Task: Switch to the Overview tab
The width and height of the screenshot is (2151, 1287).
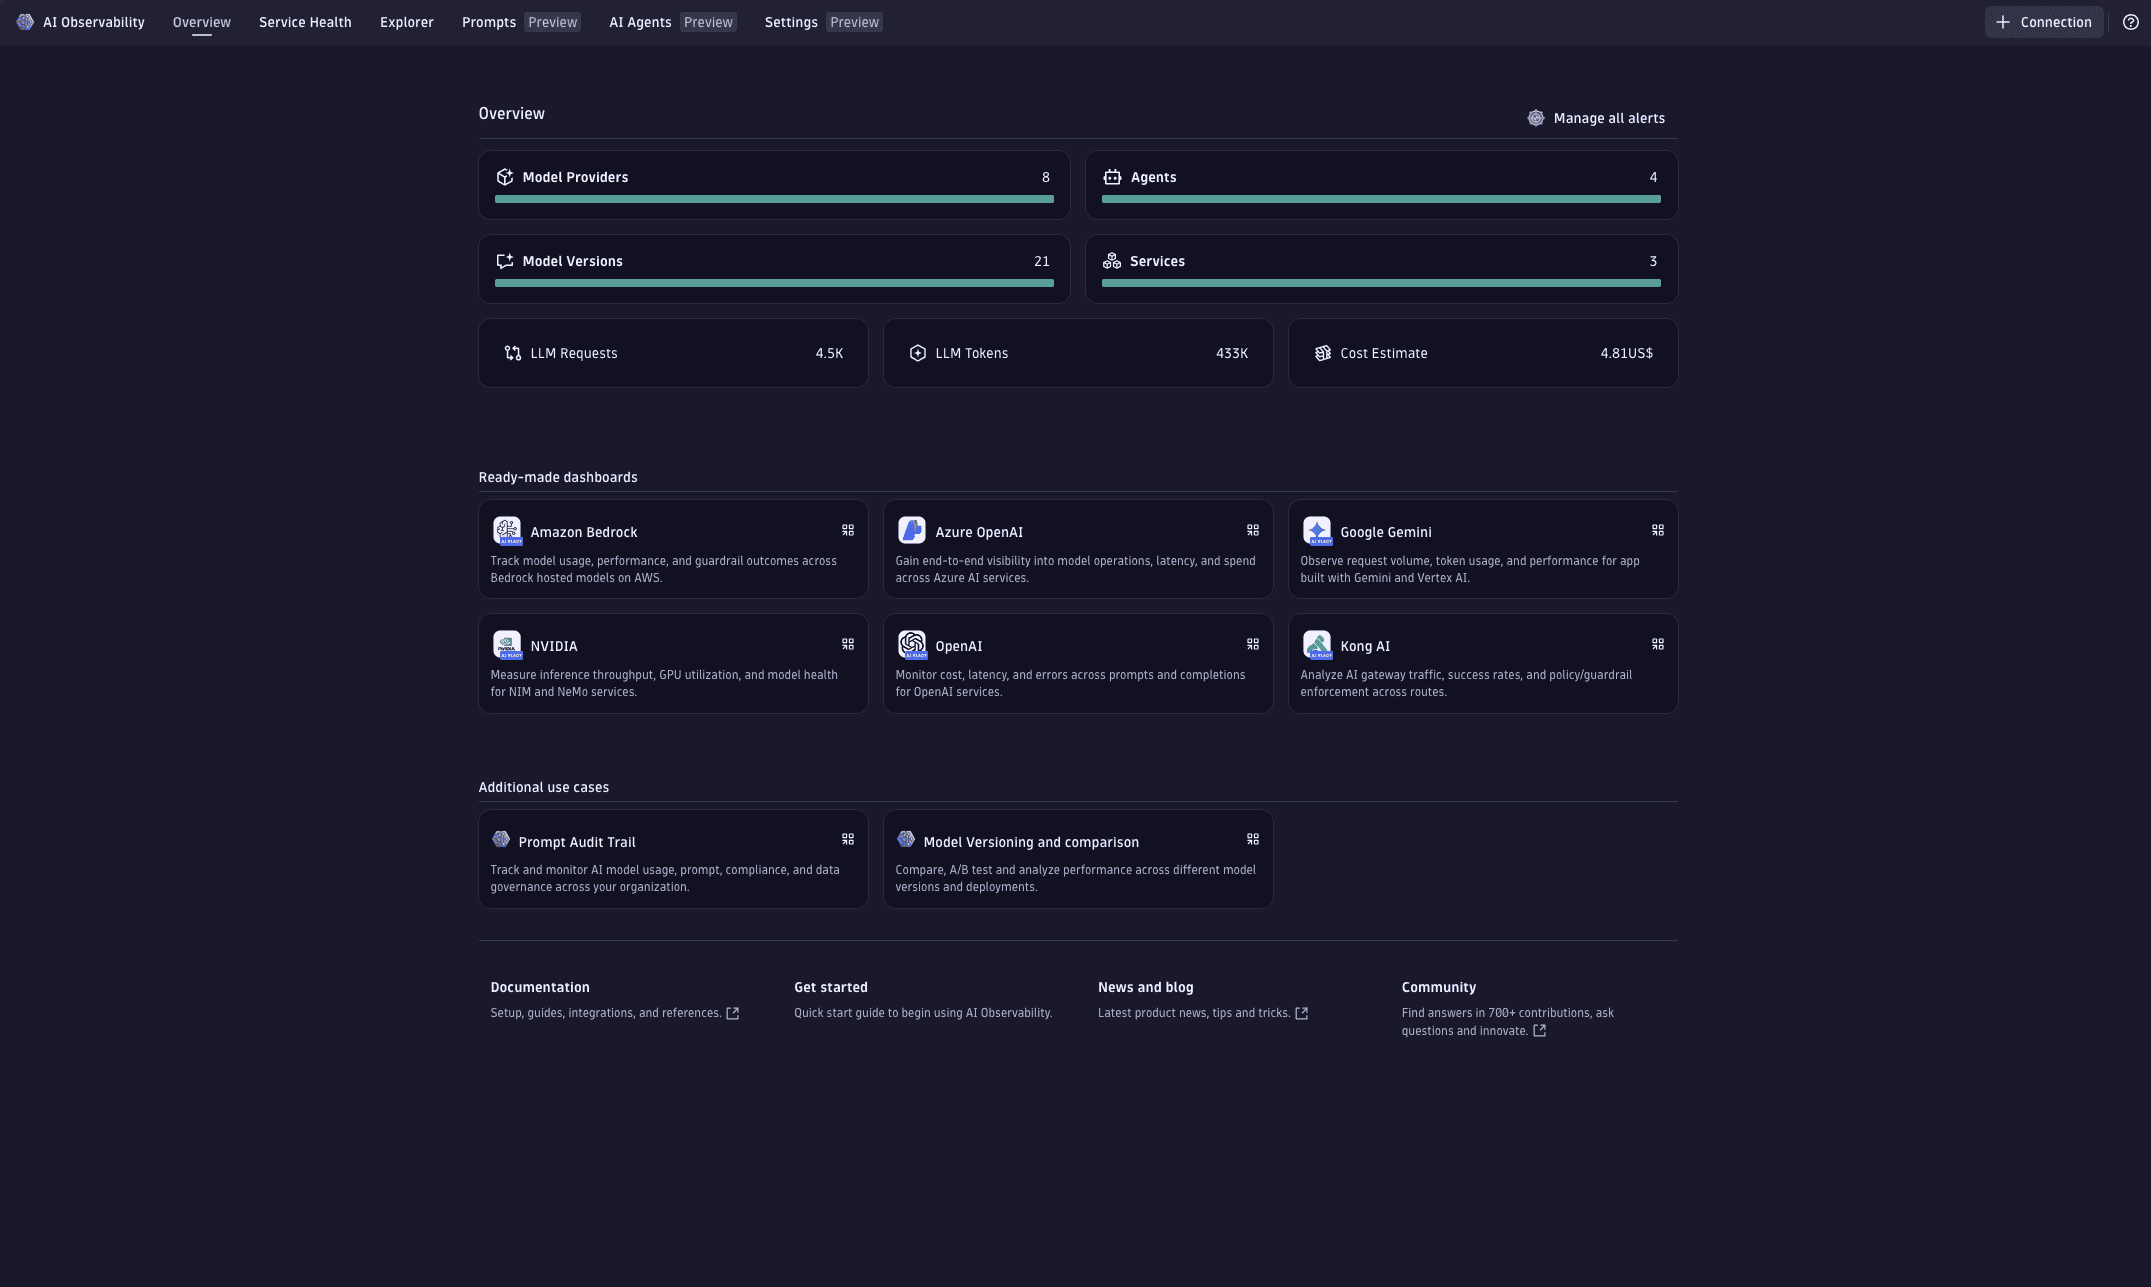Action: (x=202, y=22)
